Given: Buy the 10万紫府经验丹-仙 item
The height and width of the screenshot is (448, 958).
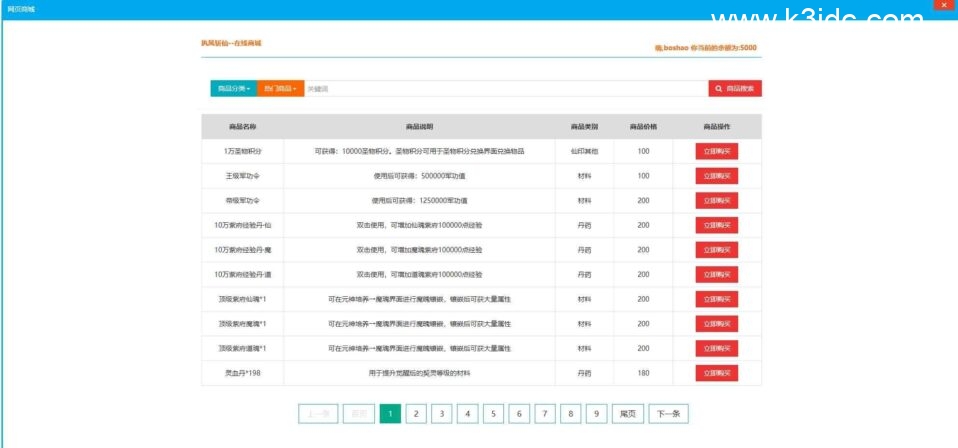Looking at the screenshot, I should 717,225.
